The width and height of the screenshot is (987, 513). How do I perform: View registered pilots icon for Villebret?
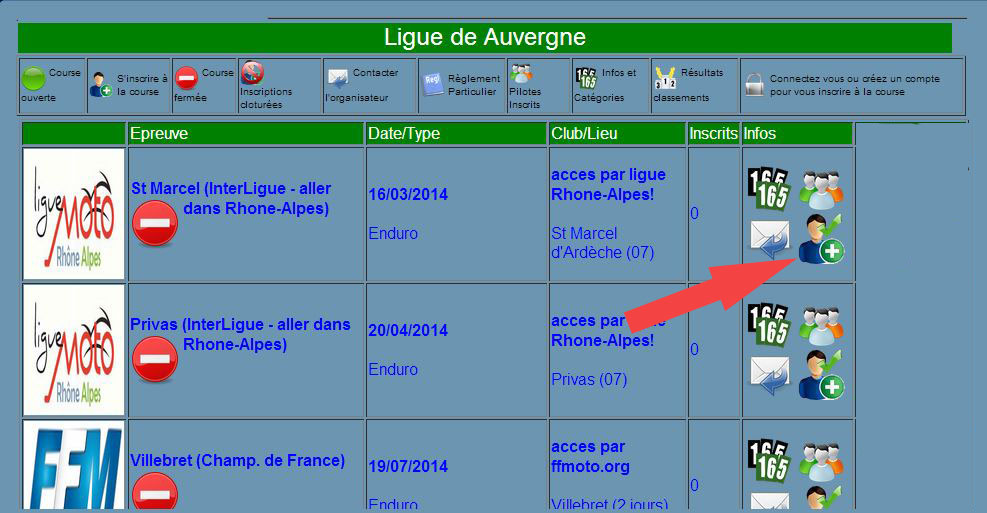click(821, 461)
